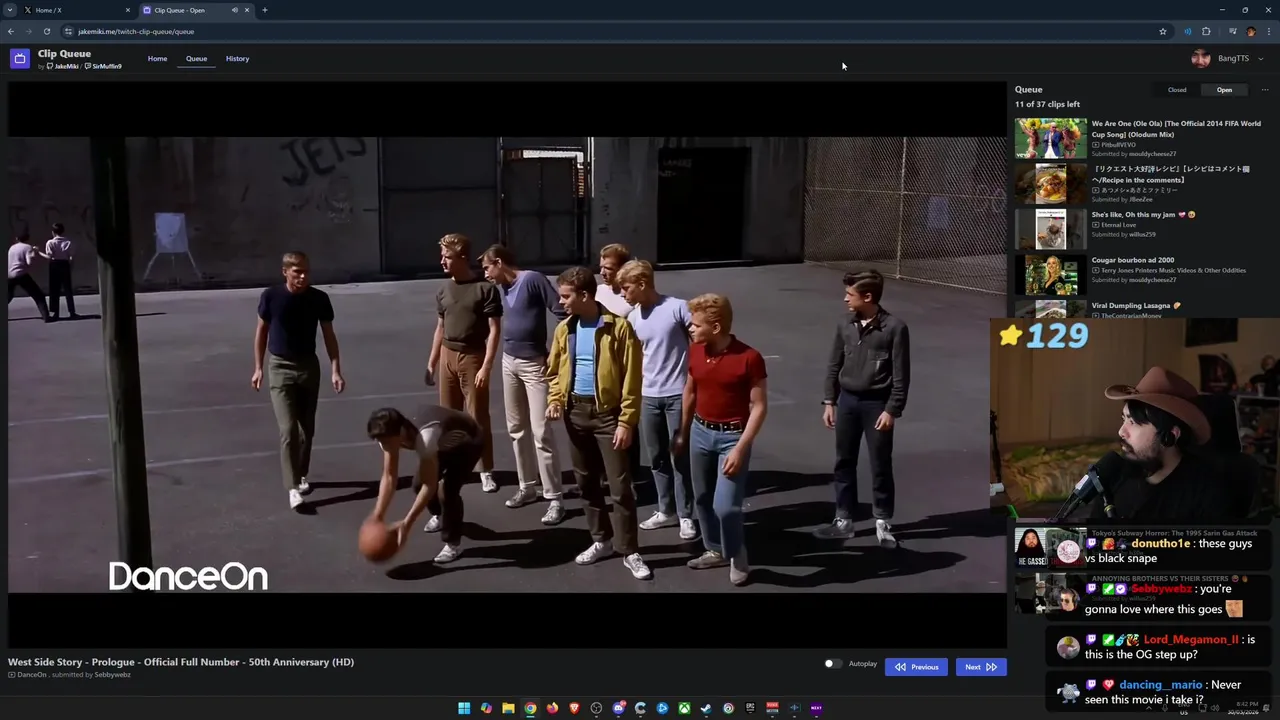Select the Japanese recipe clip thumbnail

pos(1051,184)
